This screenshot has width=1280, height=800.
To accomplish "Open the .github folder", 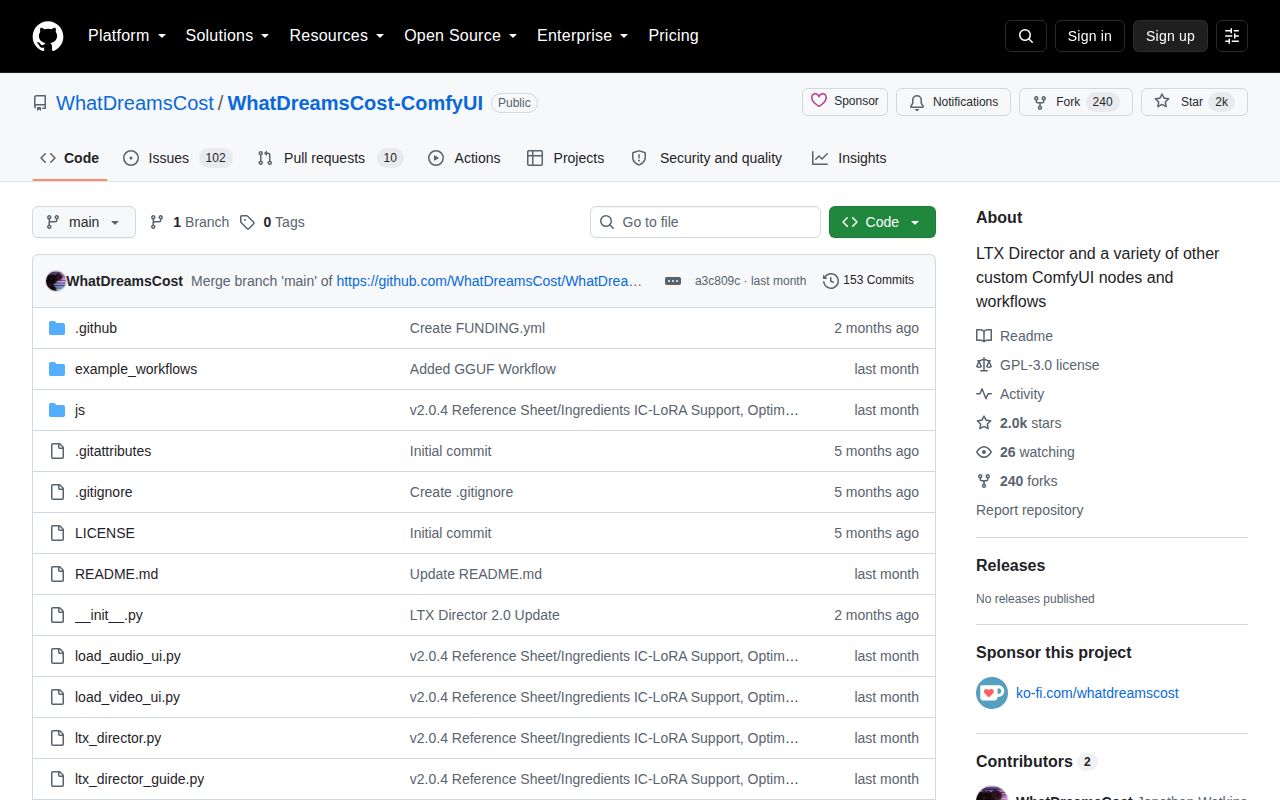I will 96,328.
